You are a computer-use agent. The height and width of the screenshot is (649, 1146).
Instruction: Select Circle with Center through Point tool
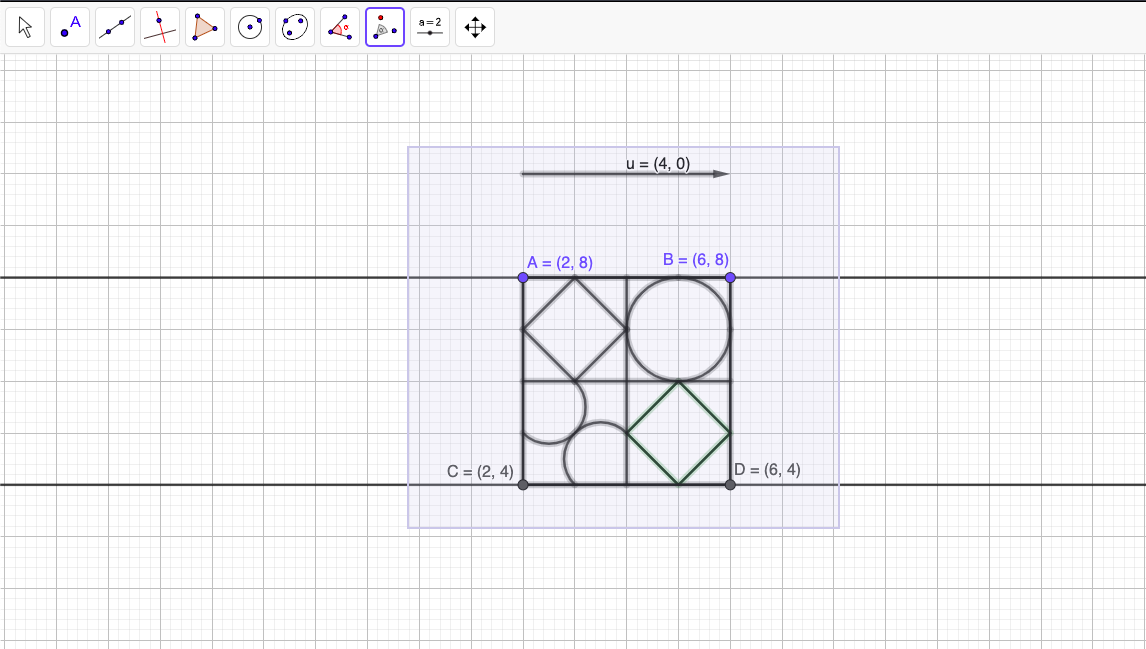(250, 27)
